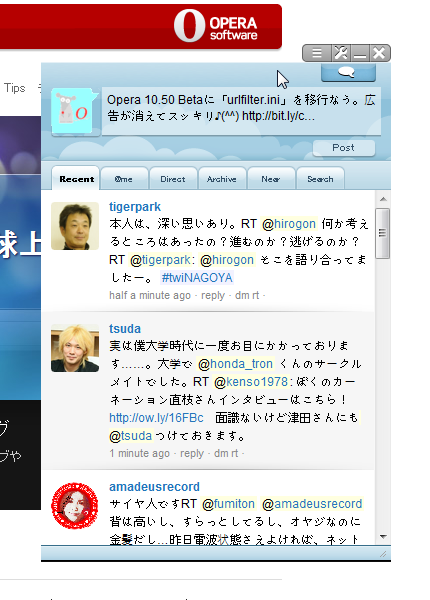Open the widget settings wrench icon

tap(341, 53)
